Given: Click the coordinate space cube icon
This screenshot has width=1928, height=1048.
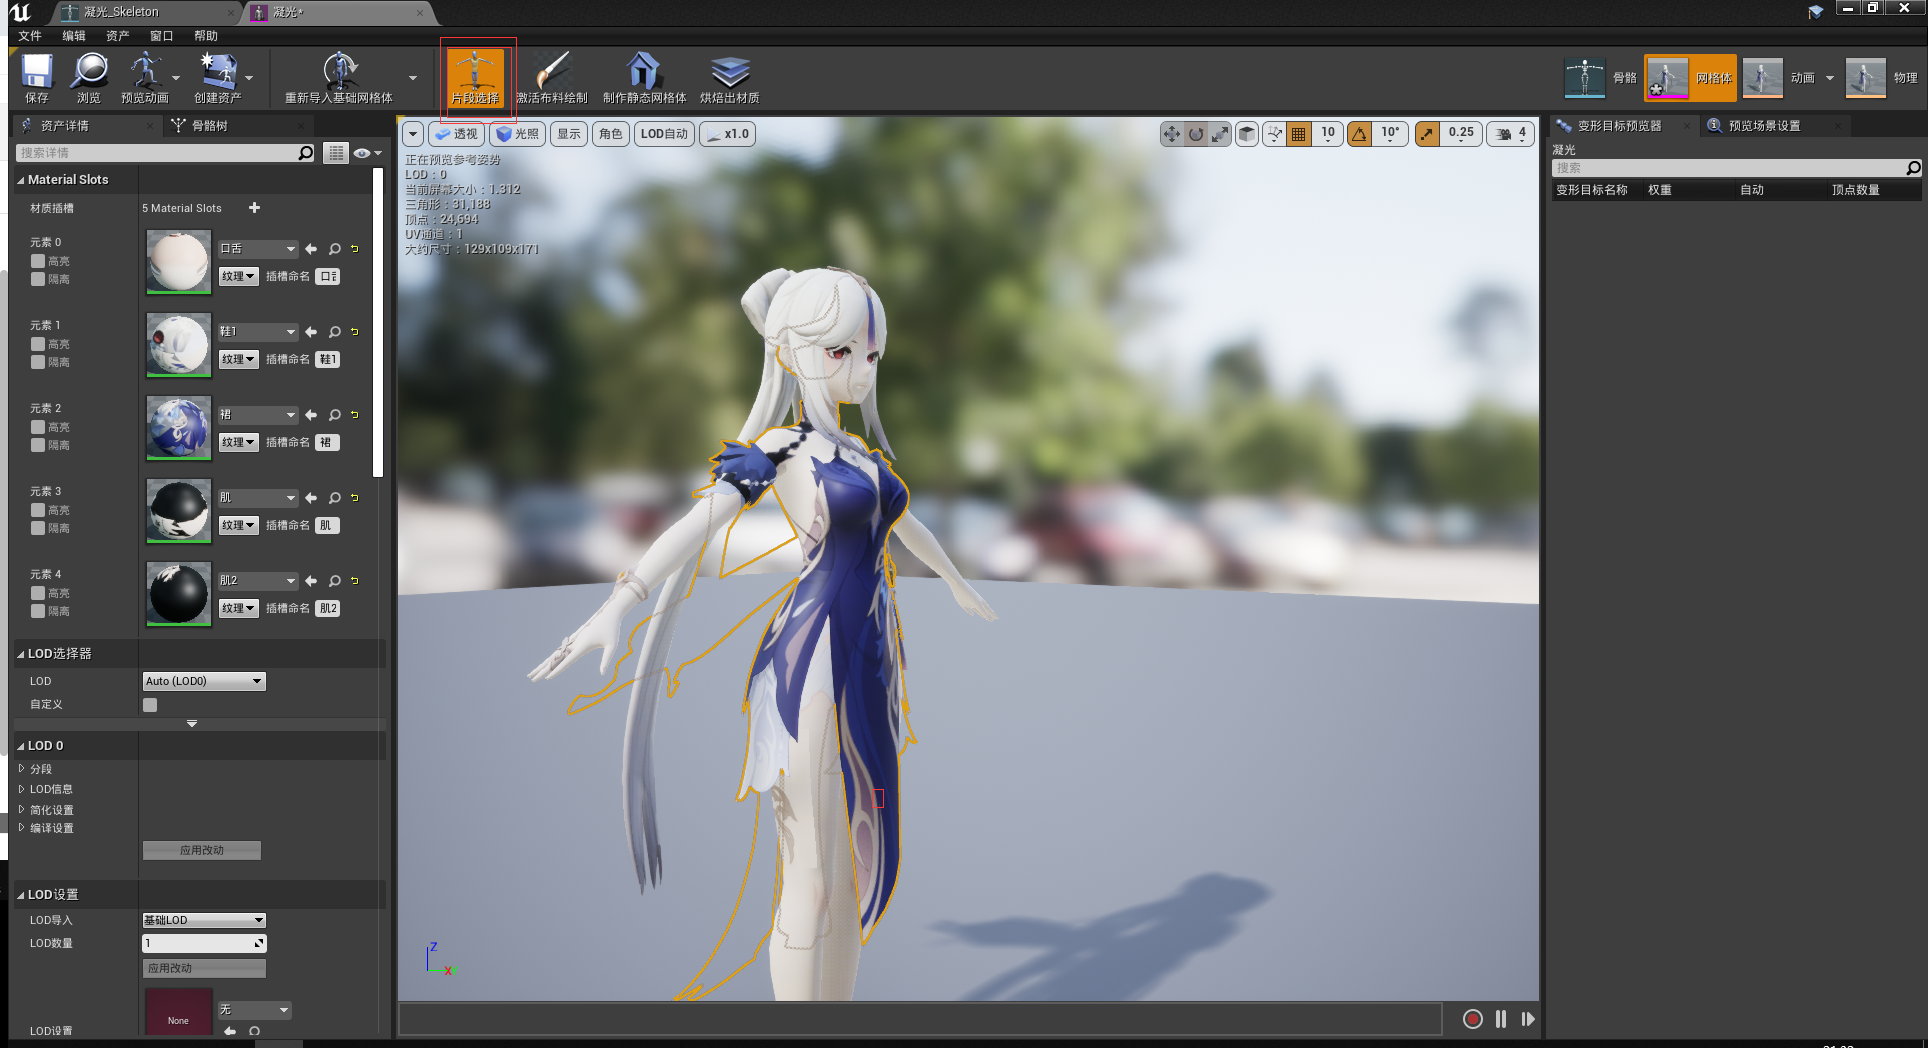Looking at the screenshot, I should pos(1247,134).
